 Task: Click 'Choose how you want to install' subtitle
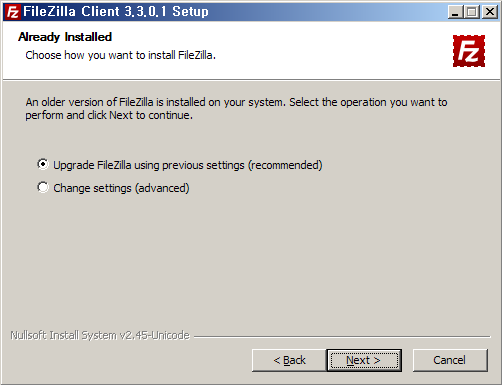[121, 55]
